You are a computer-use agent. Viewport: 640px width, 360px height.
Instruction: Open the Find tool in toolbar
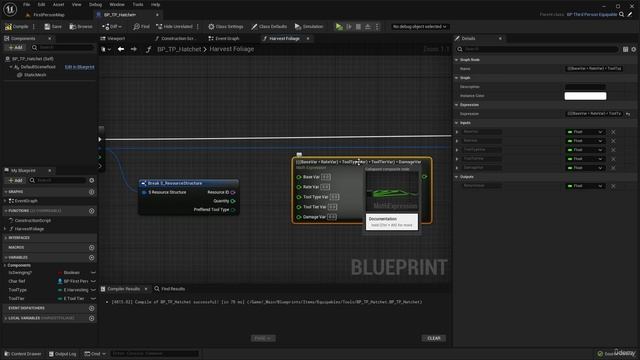[x=141, y=27]
